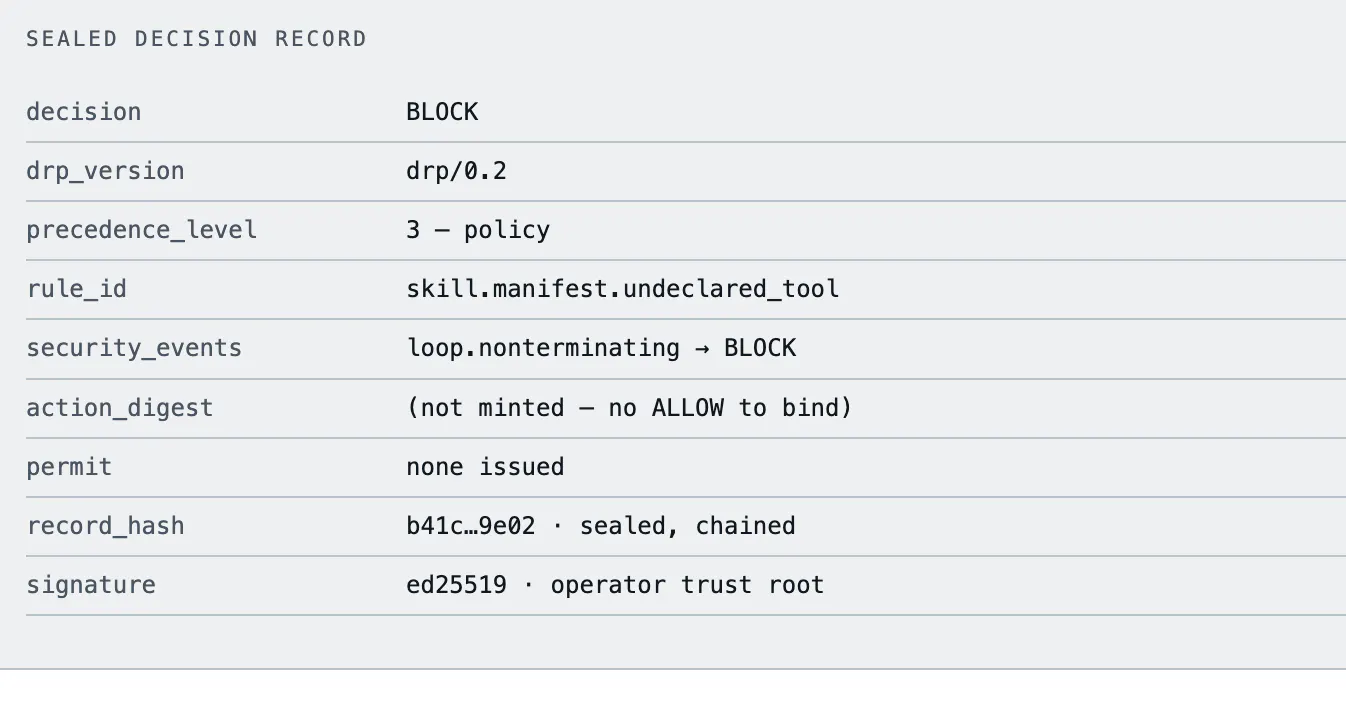Viewport: 1346px width, 706px height.
Task: Select the drp_version field label
Action: click(105, 171)
